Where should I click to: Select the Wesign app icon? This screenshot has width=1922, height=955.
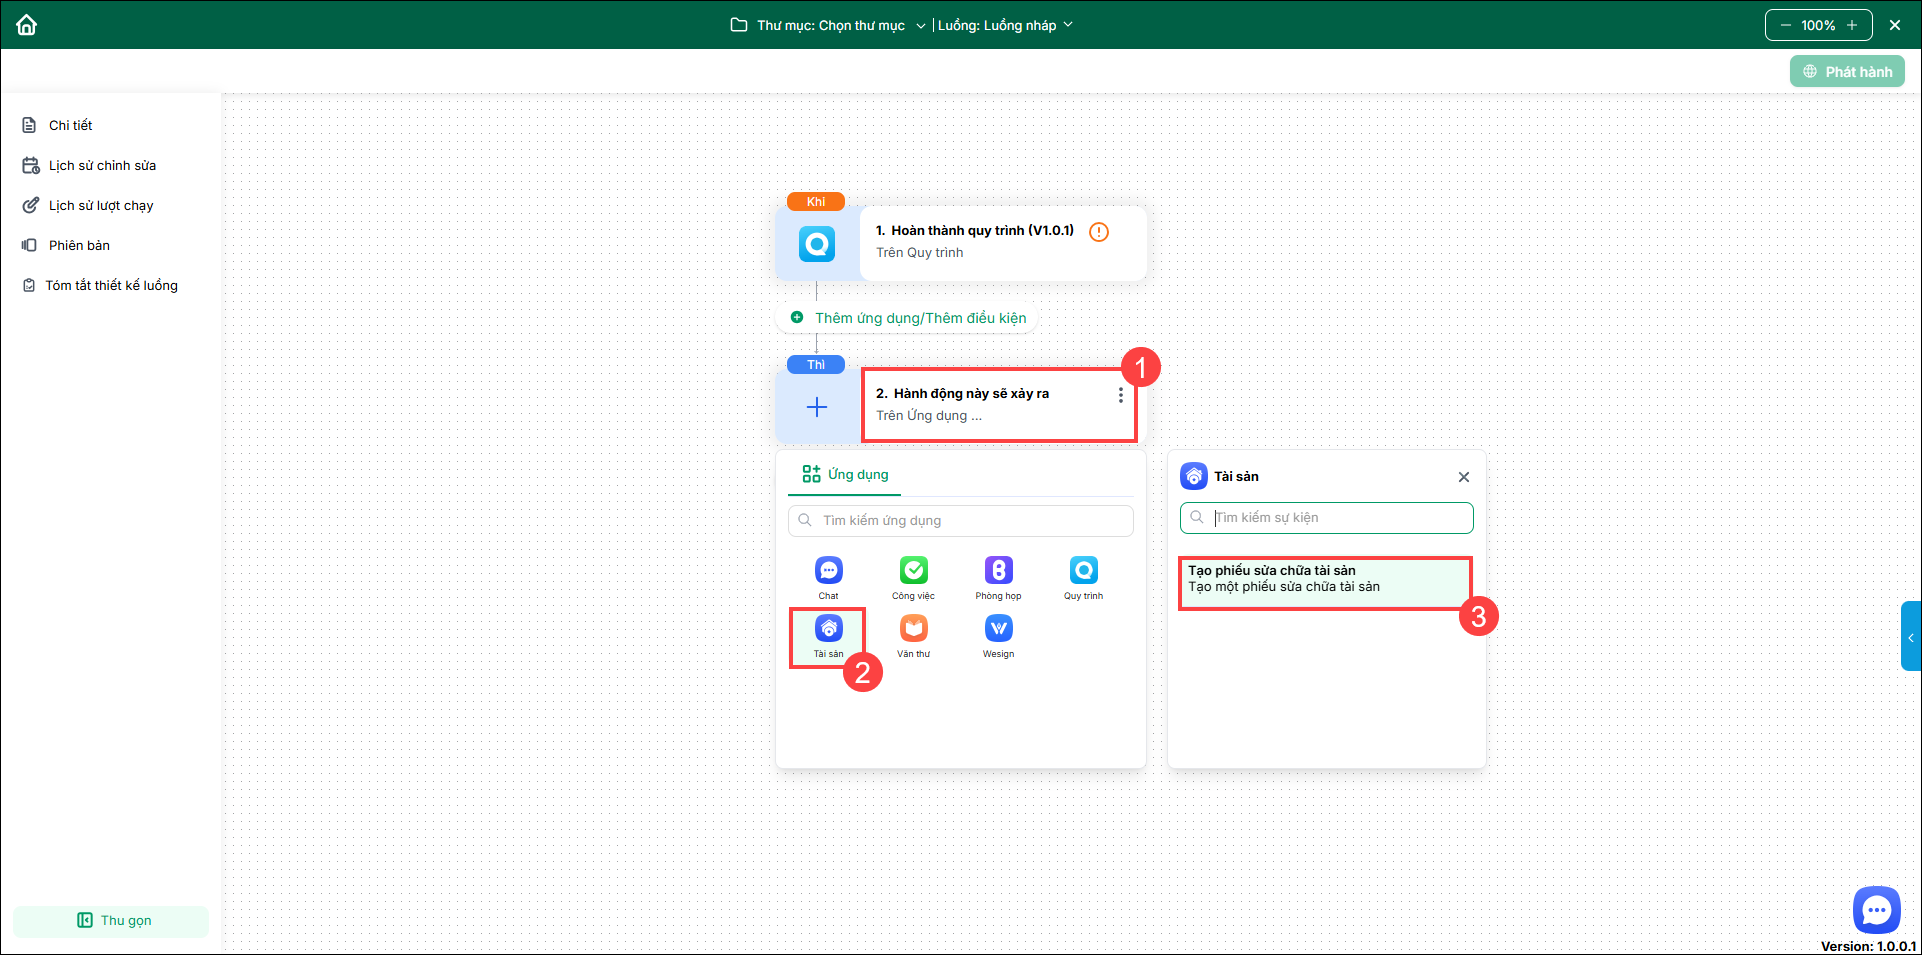998,629
